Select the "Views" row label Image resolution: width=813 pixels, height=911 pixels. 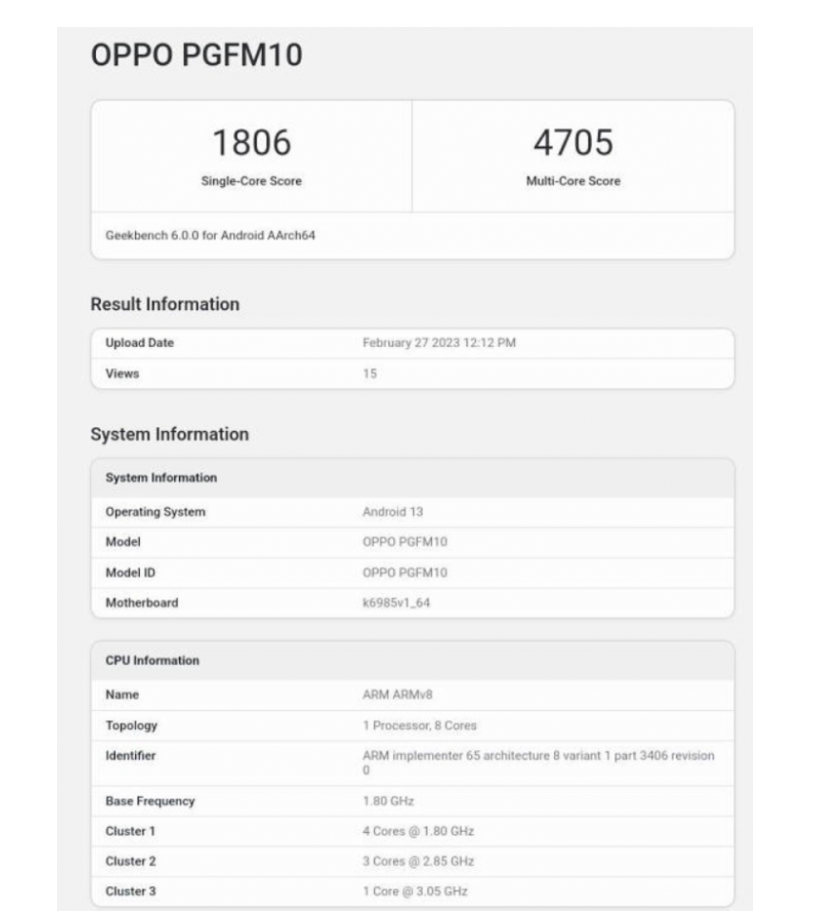tap(122, 374)
